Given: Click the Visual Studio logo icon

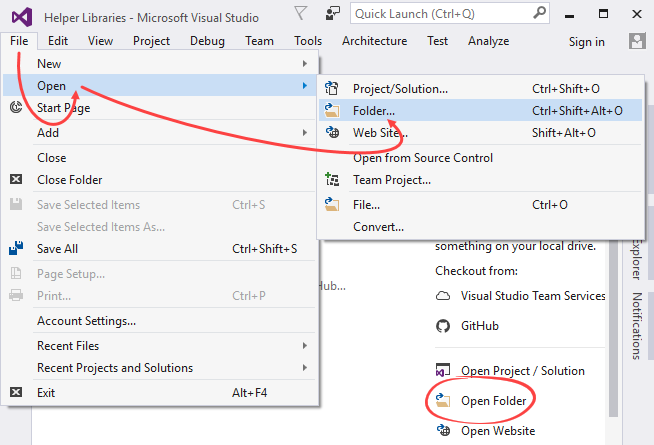Looking at the screenshot, I should [x=22, y=17].
